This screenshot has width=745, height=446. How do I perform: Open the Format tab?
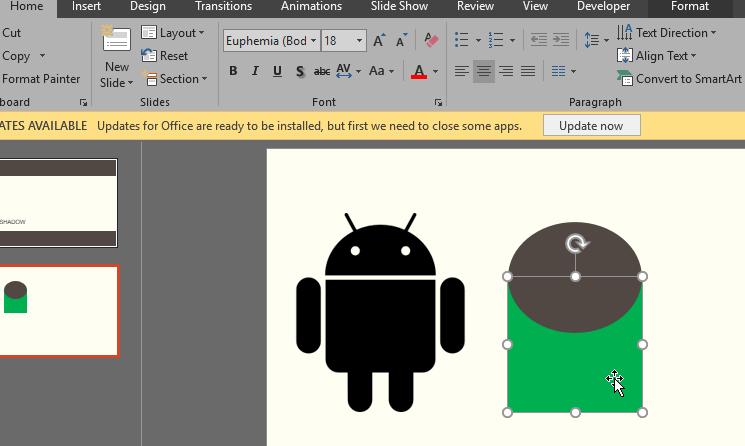coord(690,6)
